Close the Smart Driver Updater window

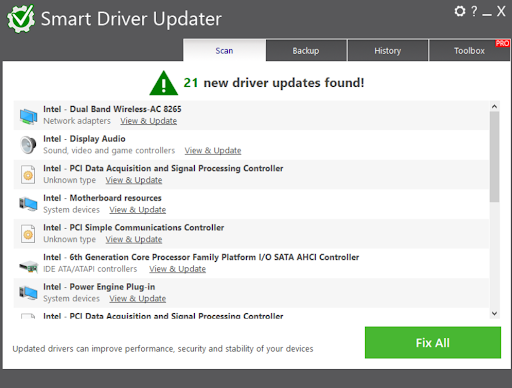point(501,11)
